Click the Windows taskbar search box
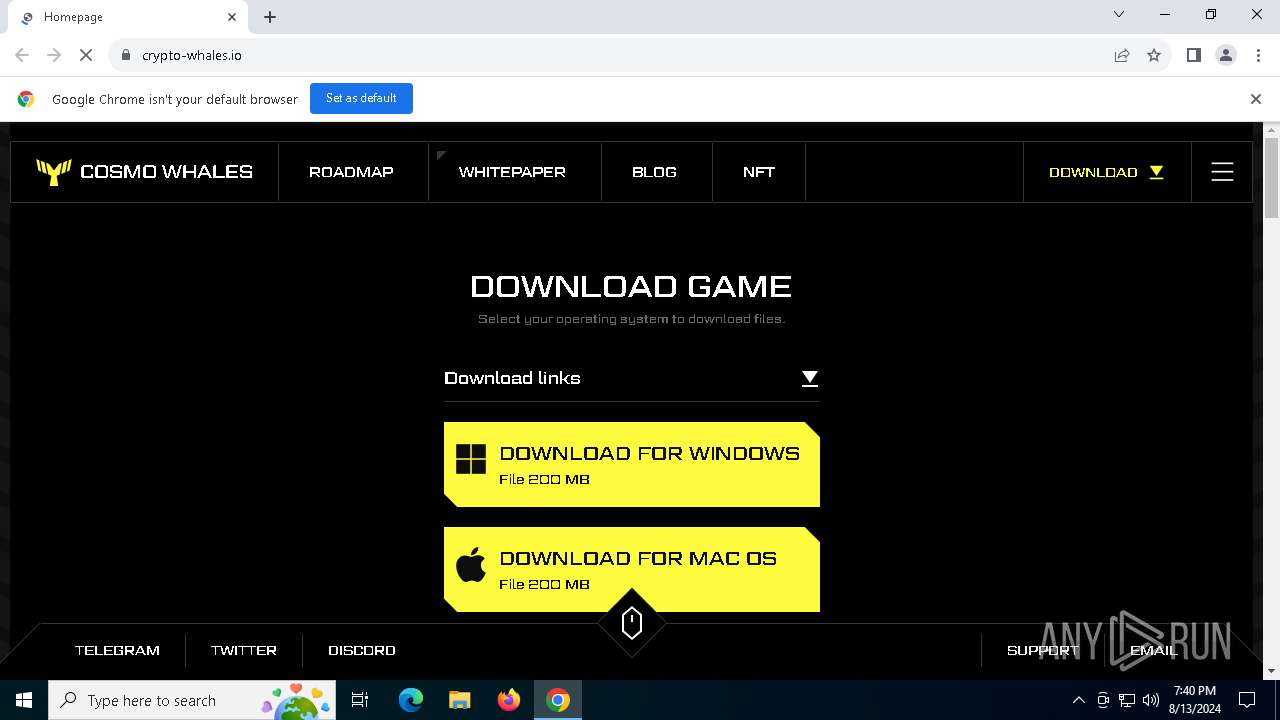This screenshot has height=720, width=1280. click(x=194, y=700)
